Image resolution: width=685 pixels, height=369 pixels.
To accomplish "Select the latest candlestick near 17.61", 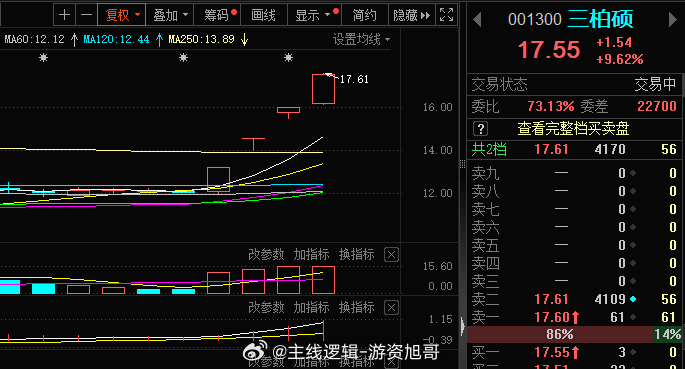I will (x=323, y=89).
